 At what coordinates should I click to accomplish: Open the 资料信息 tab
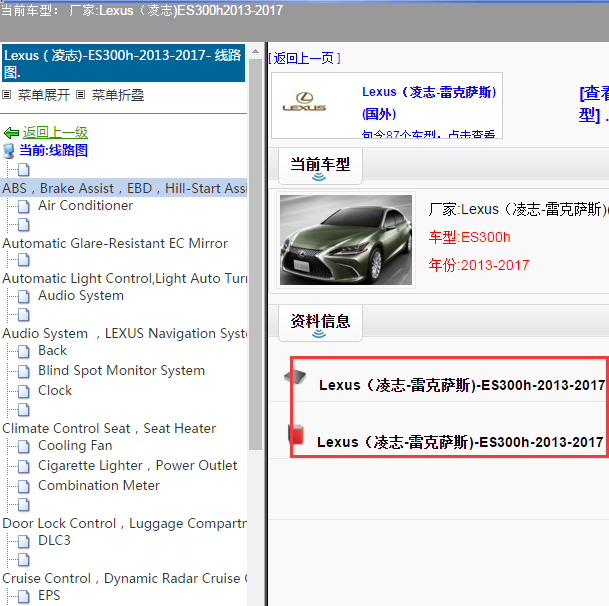[x=320, y=322]
